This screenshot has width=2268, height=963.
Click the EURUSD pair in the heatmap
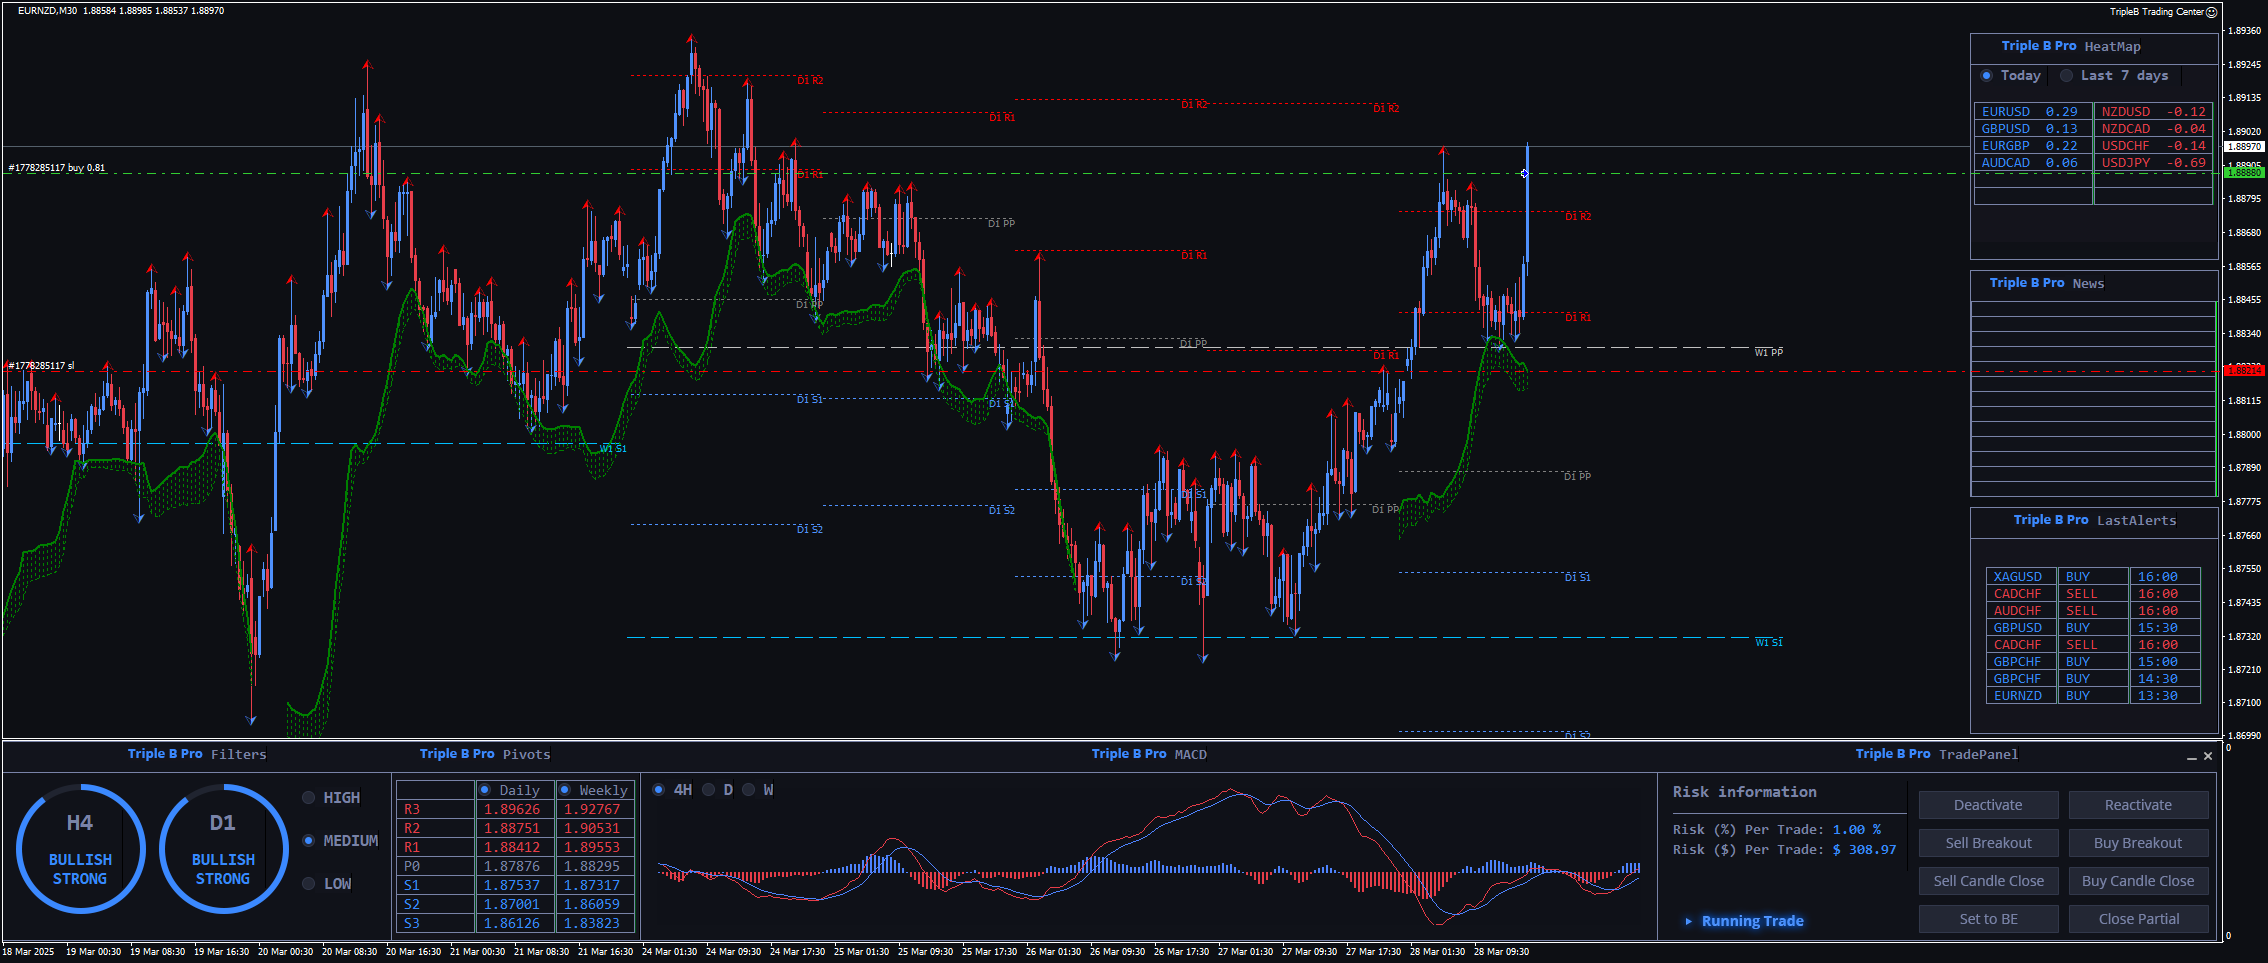point(2006,112)
